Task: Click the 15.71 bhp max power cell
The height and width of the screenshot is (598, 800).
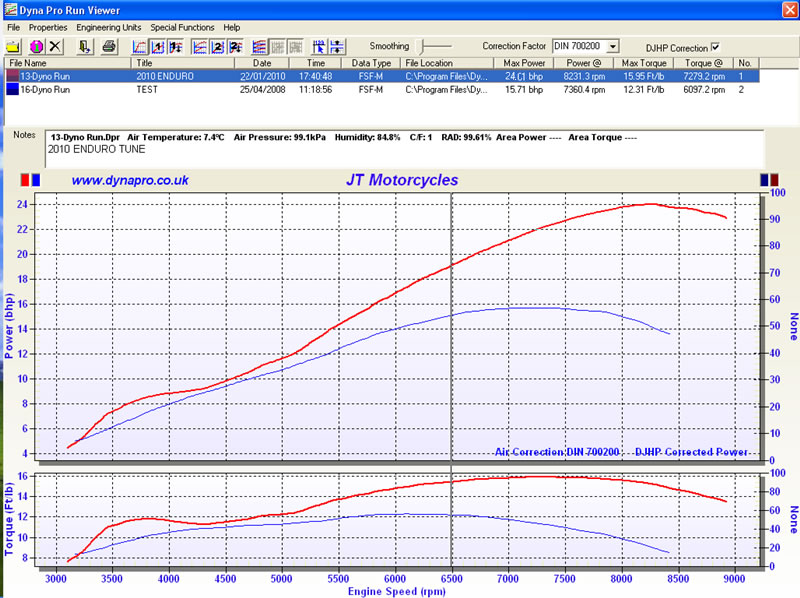Action: pos(524,89)
